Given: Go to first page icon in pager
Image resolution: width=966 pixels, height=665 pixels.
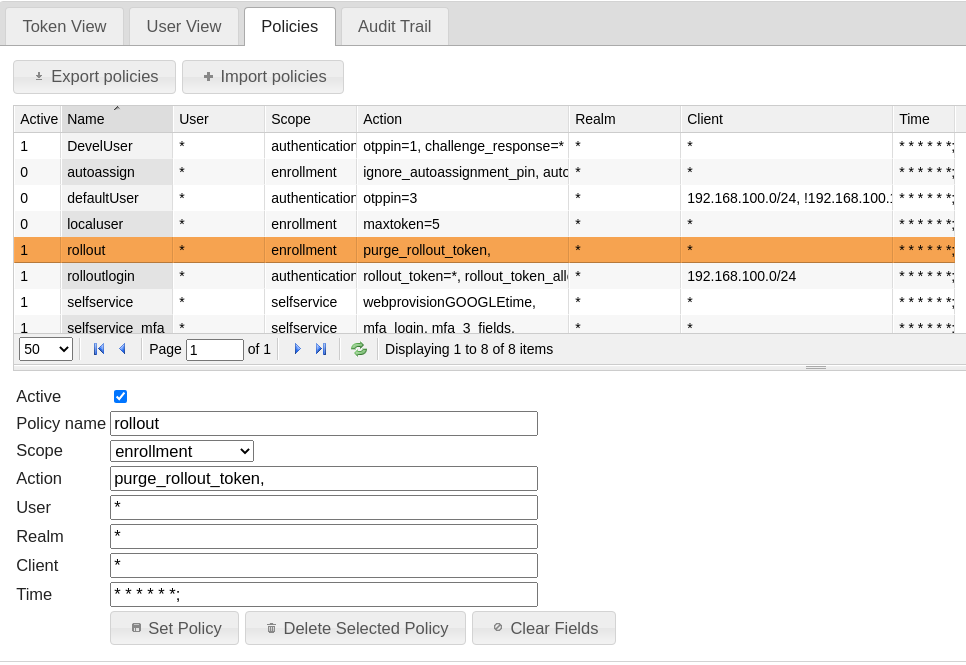Looking at the screenshot, I should (x=99, y=349).
